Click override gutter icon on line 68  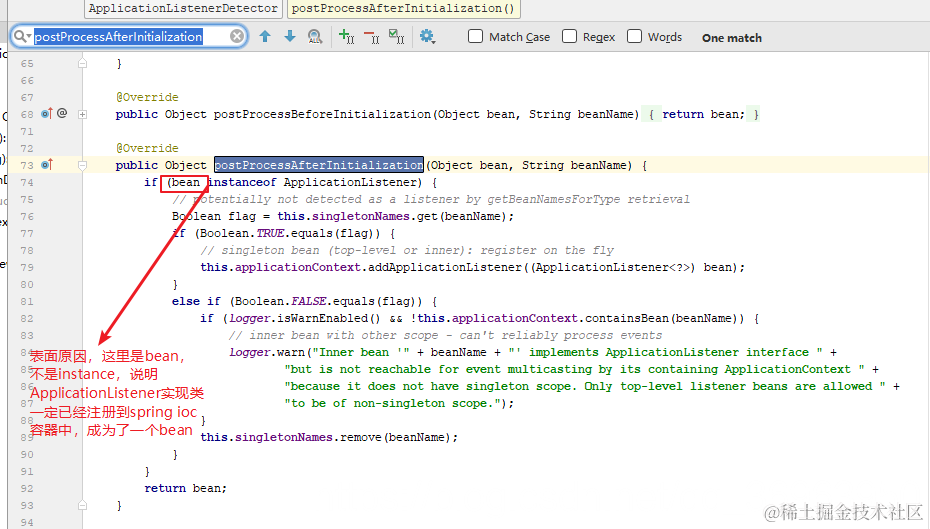pyautogui.click(x=47, y=113)
